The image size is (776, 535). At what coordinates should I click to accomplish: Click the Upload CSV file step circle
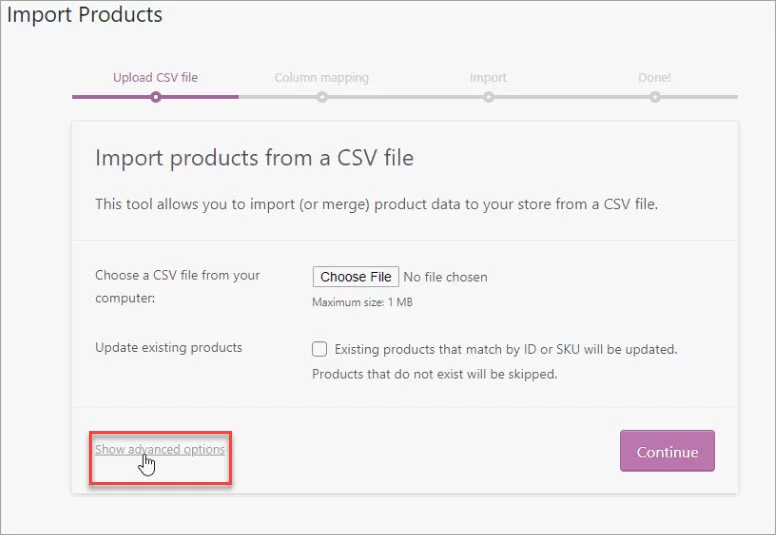pos(155,97)
